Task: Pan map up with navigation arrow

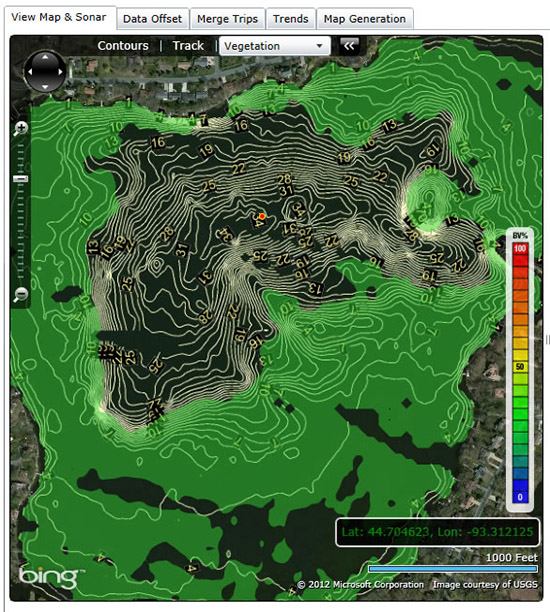Action: click(45, 57)
